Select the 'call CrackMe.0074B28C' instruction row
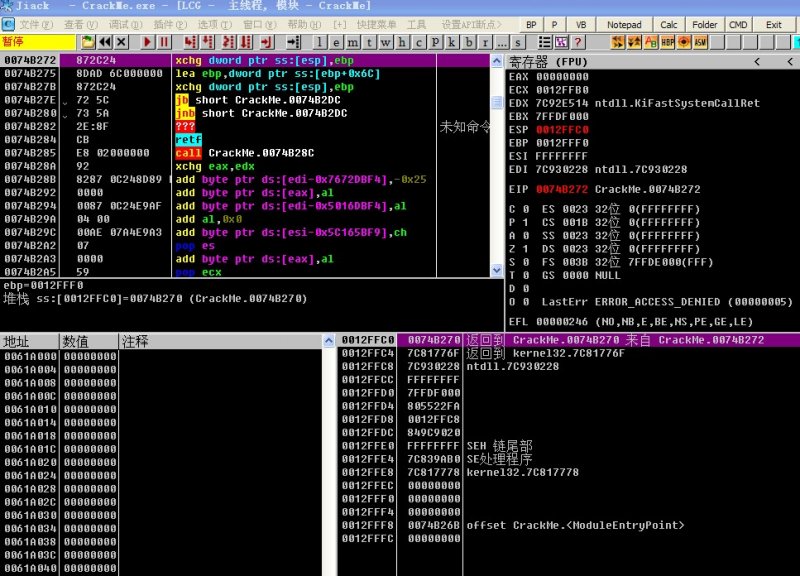 coord(245,153)
